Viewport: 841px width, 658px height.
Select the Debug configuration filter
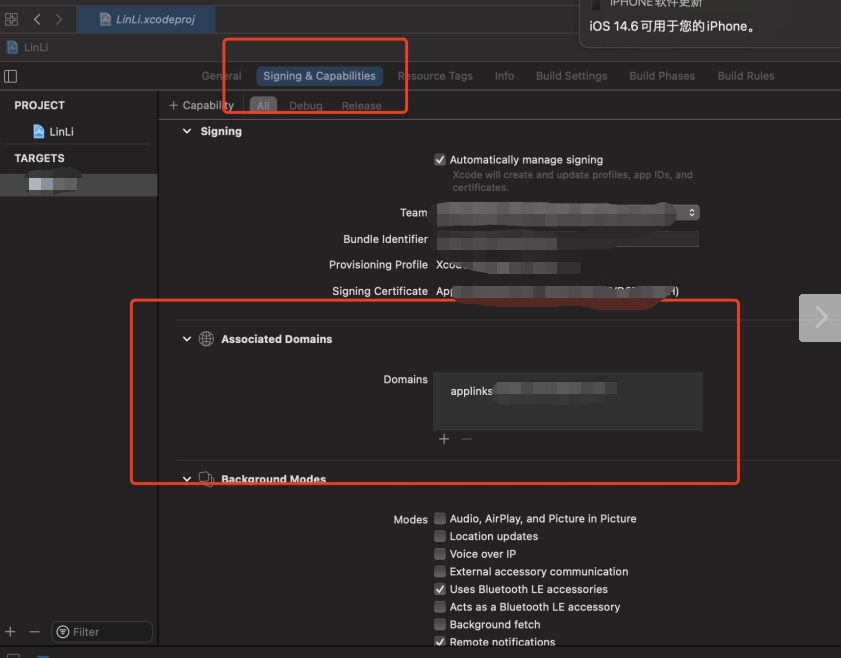306,106
